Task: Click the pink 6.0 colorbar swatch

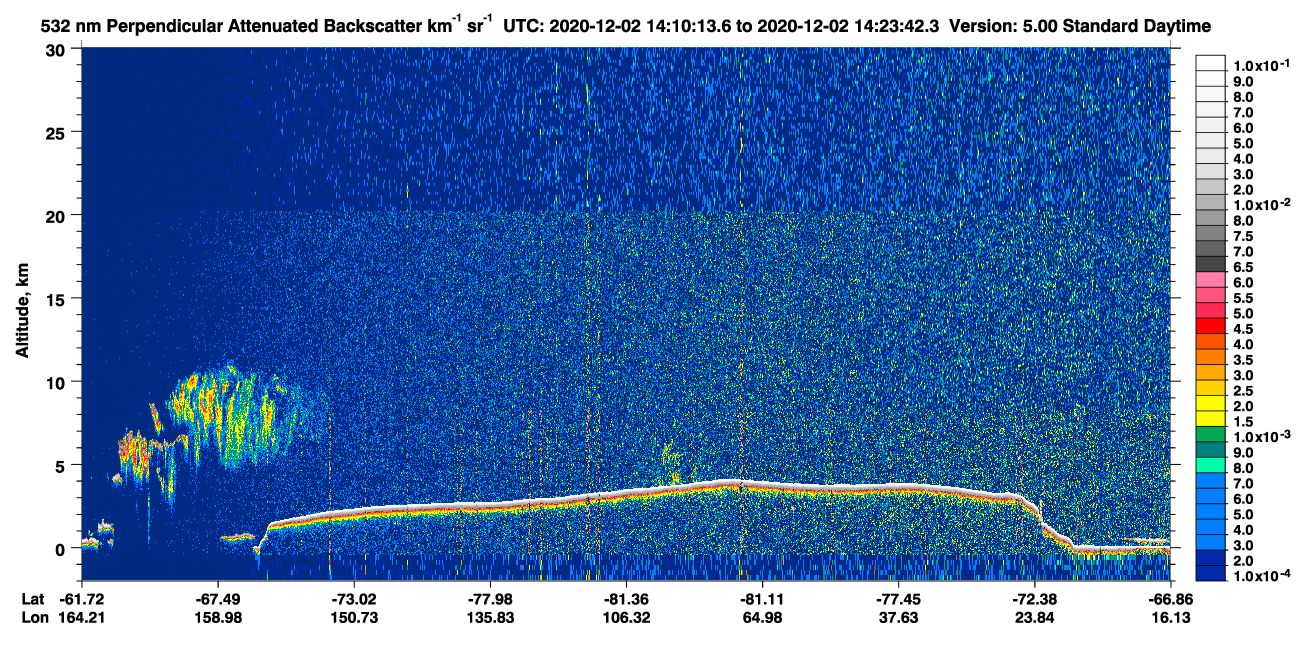Action: pyautogui.click(x=1210, y=282)
